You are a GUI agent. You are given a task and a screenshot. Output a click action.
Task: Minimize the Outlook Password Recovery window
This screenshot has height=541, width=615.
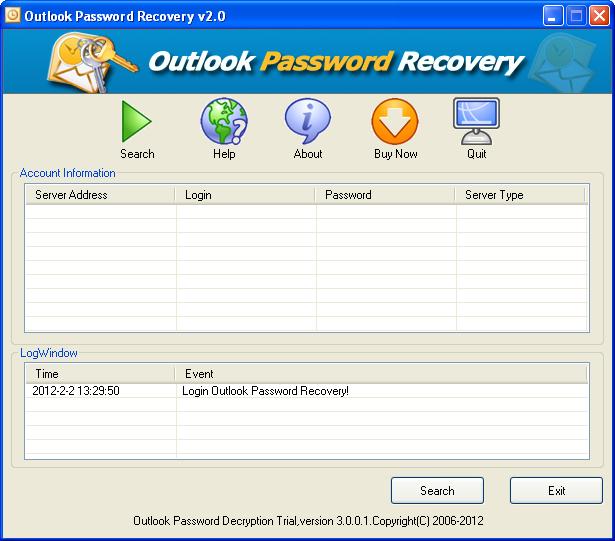click(x=555, y=16)
